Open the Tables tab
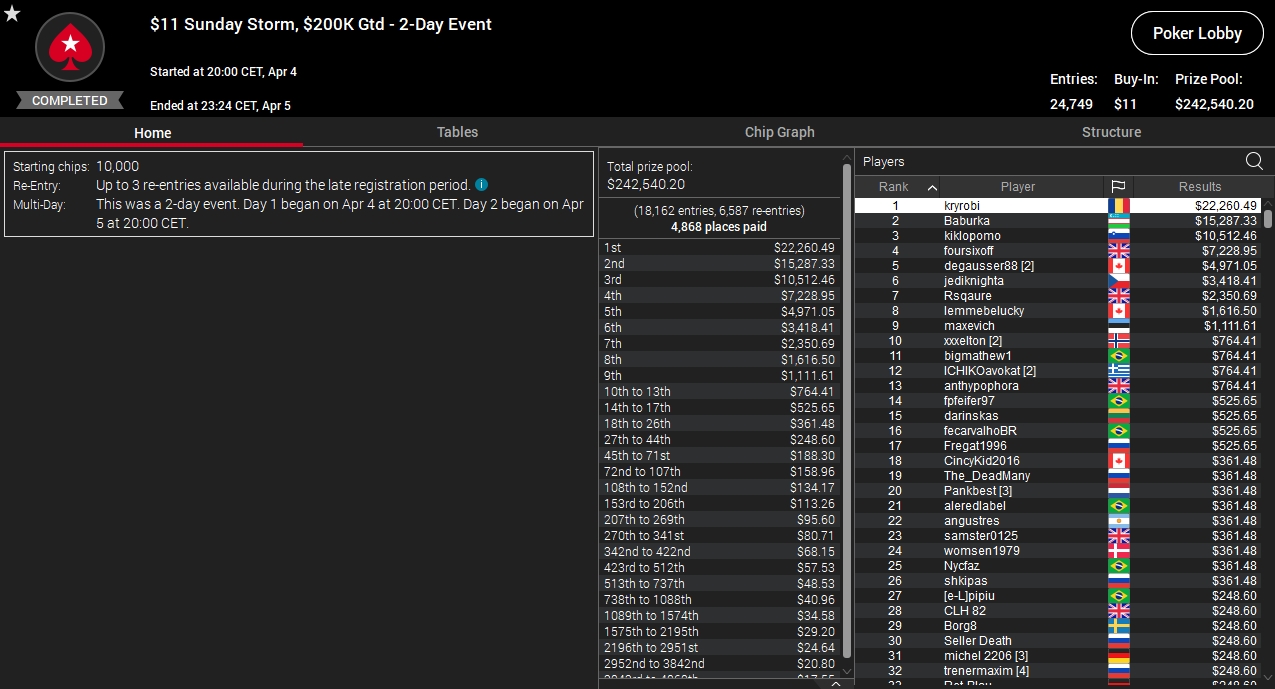 click(457, 132)
